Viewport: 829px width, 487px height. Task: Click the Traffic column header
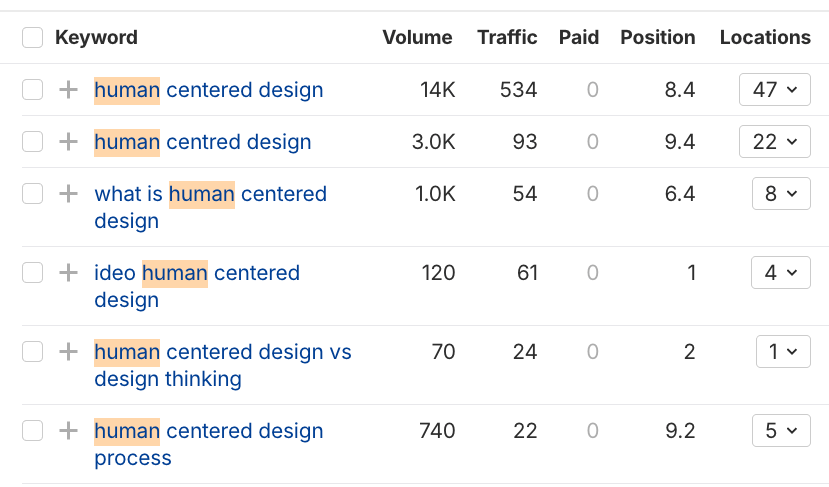(507, 38)
